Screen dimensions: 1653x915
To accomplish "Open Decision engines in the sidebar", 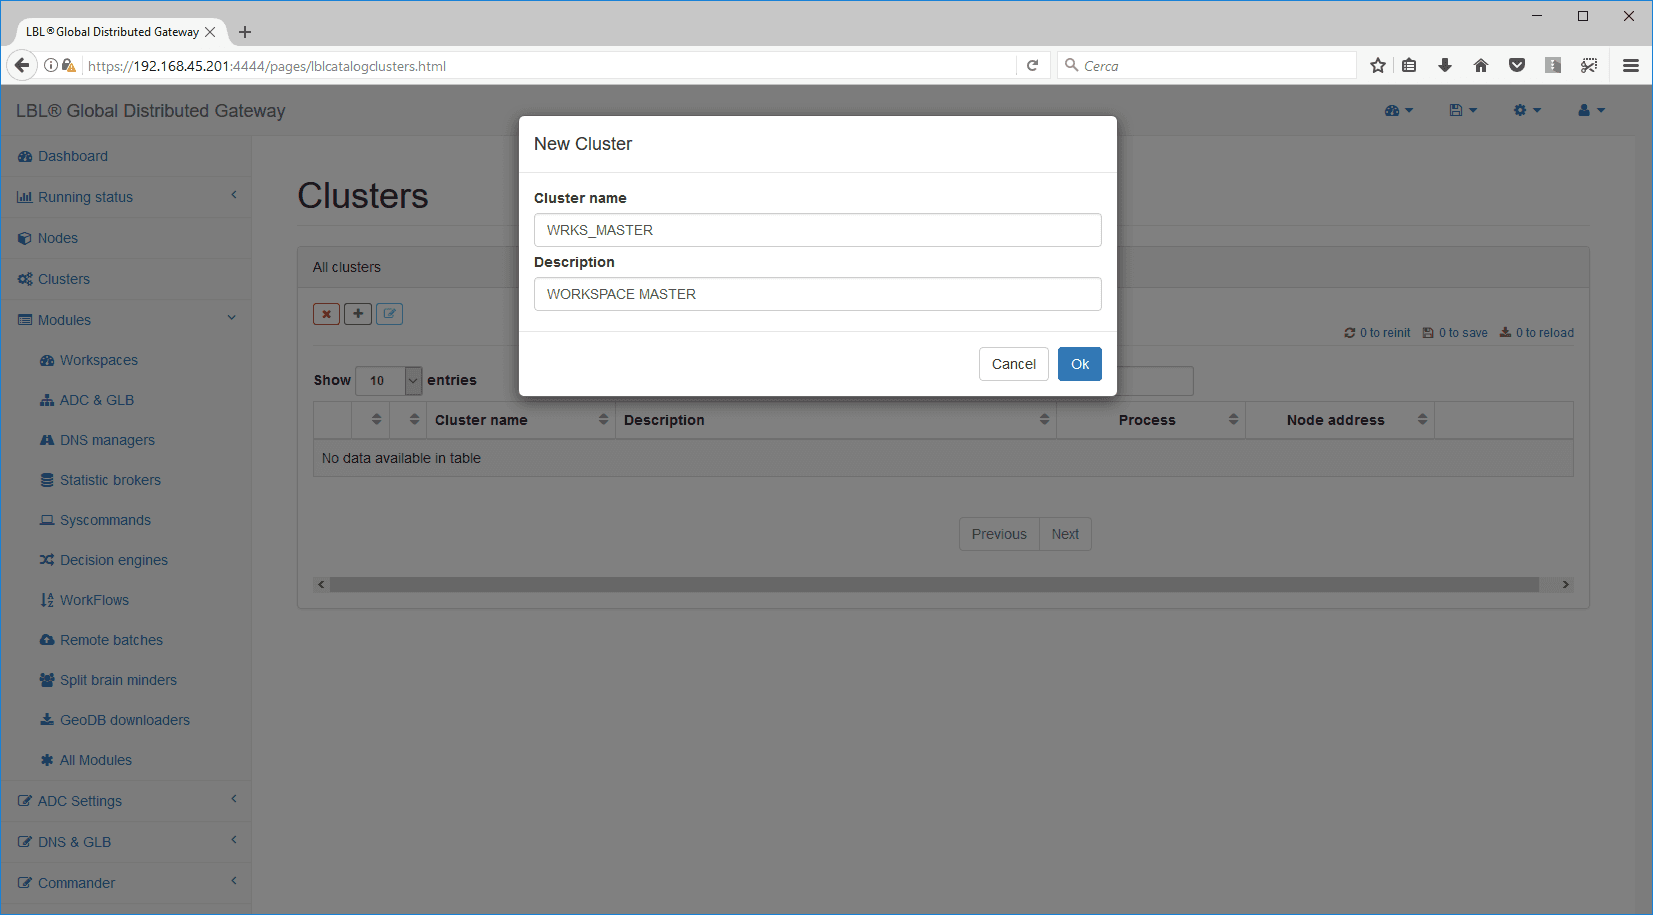I will (113, 560).
